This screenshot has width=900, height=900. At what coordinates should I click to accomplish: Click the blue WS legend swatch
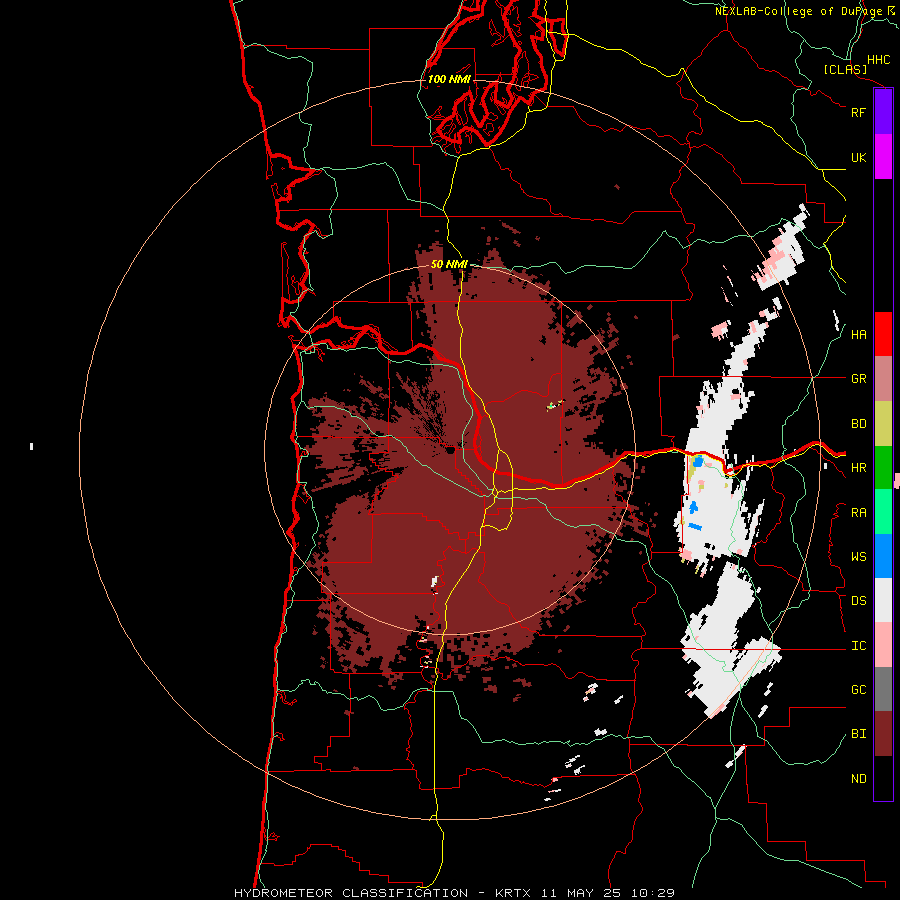[x=883, y=556]
